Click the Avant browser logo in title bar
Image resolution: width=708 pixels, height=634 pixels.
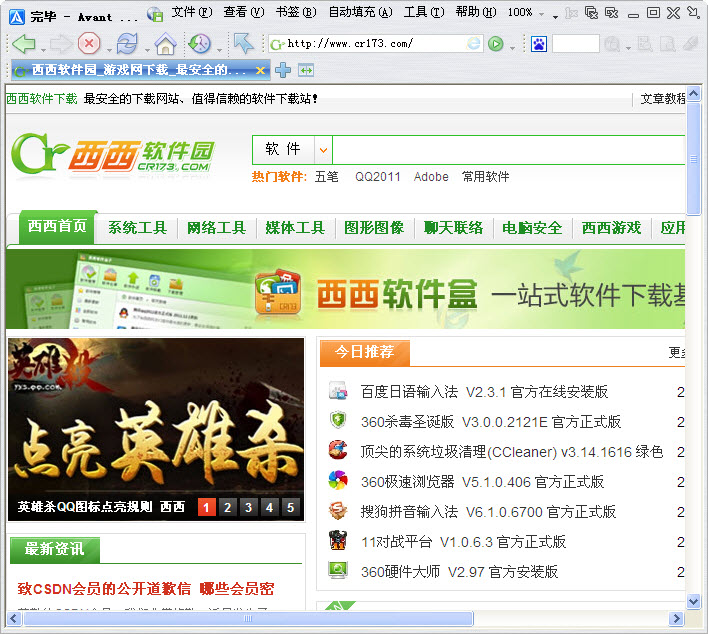tap(17, 16)
